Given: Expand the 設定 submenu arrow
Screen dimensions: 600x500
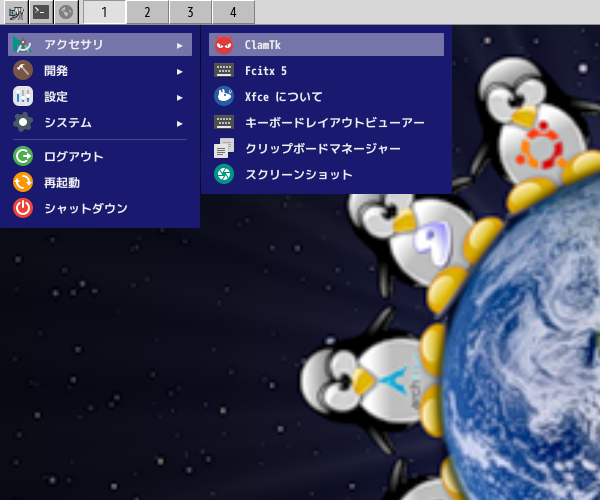Looking at the screenshot, I should point(179,98).
